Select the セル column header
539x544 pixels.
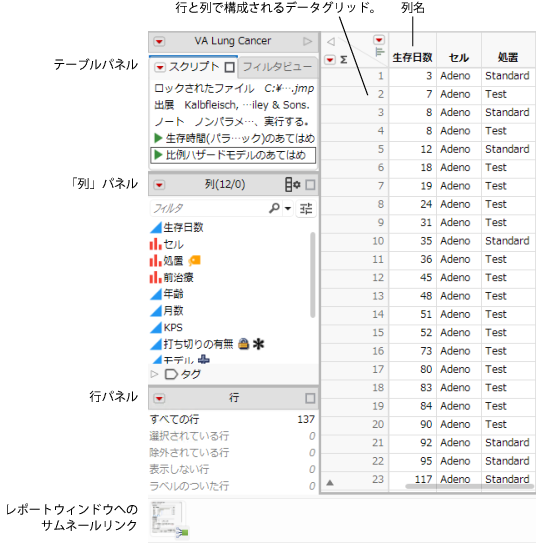[459, 57]
